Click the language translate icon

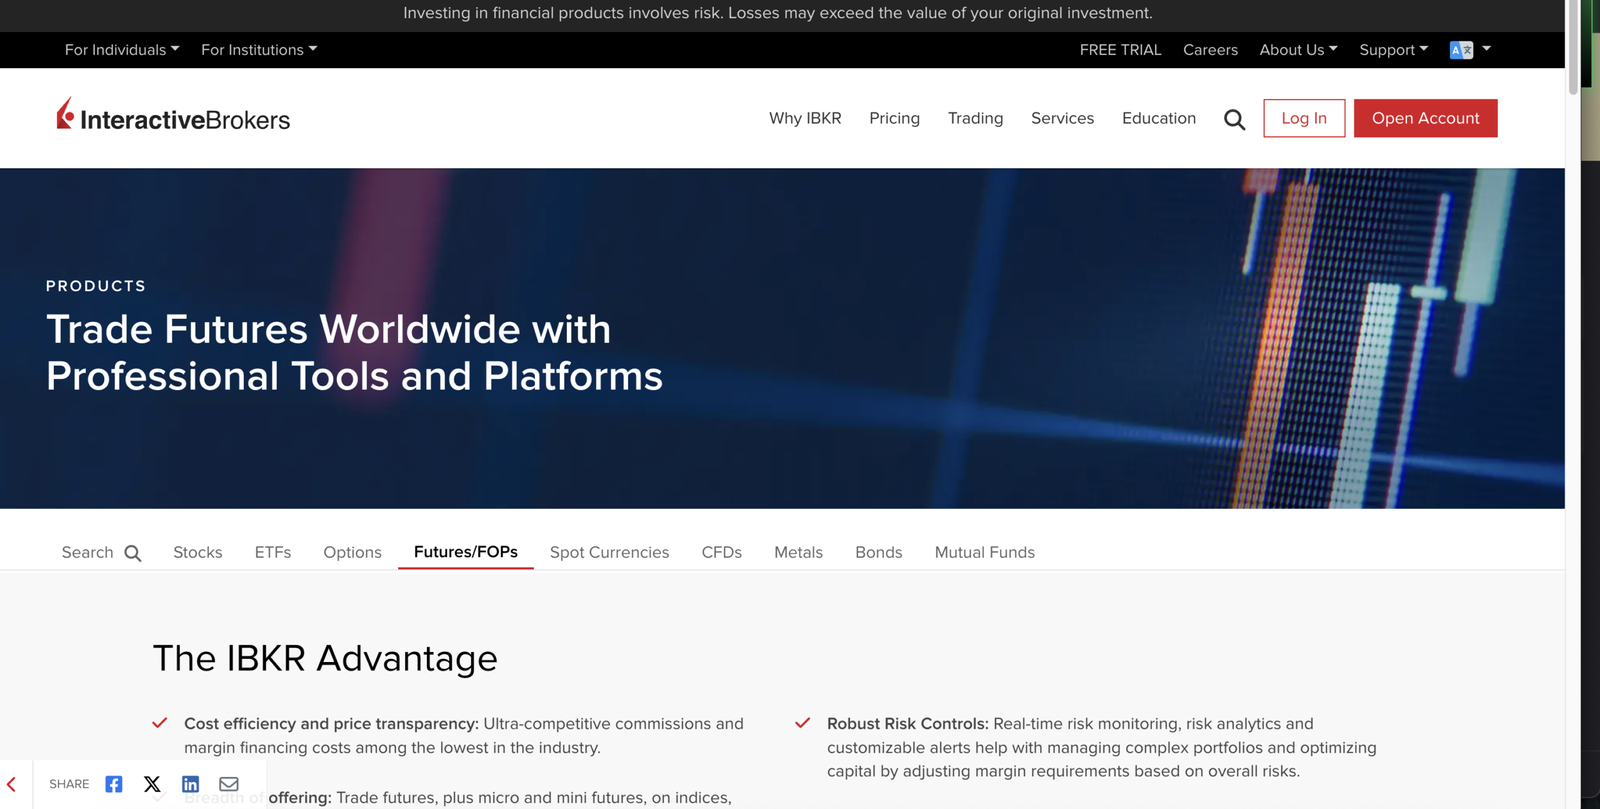1461,50
